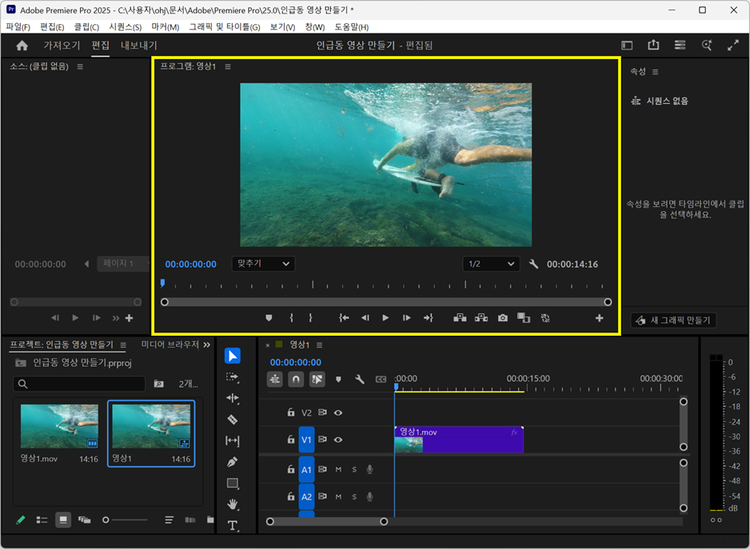Screen dimensions: 750x549
Task: Toggle snap in the timeline
Action: click(x=296, y=379)
